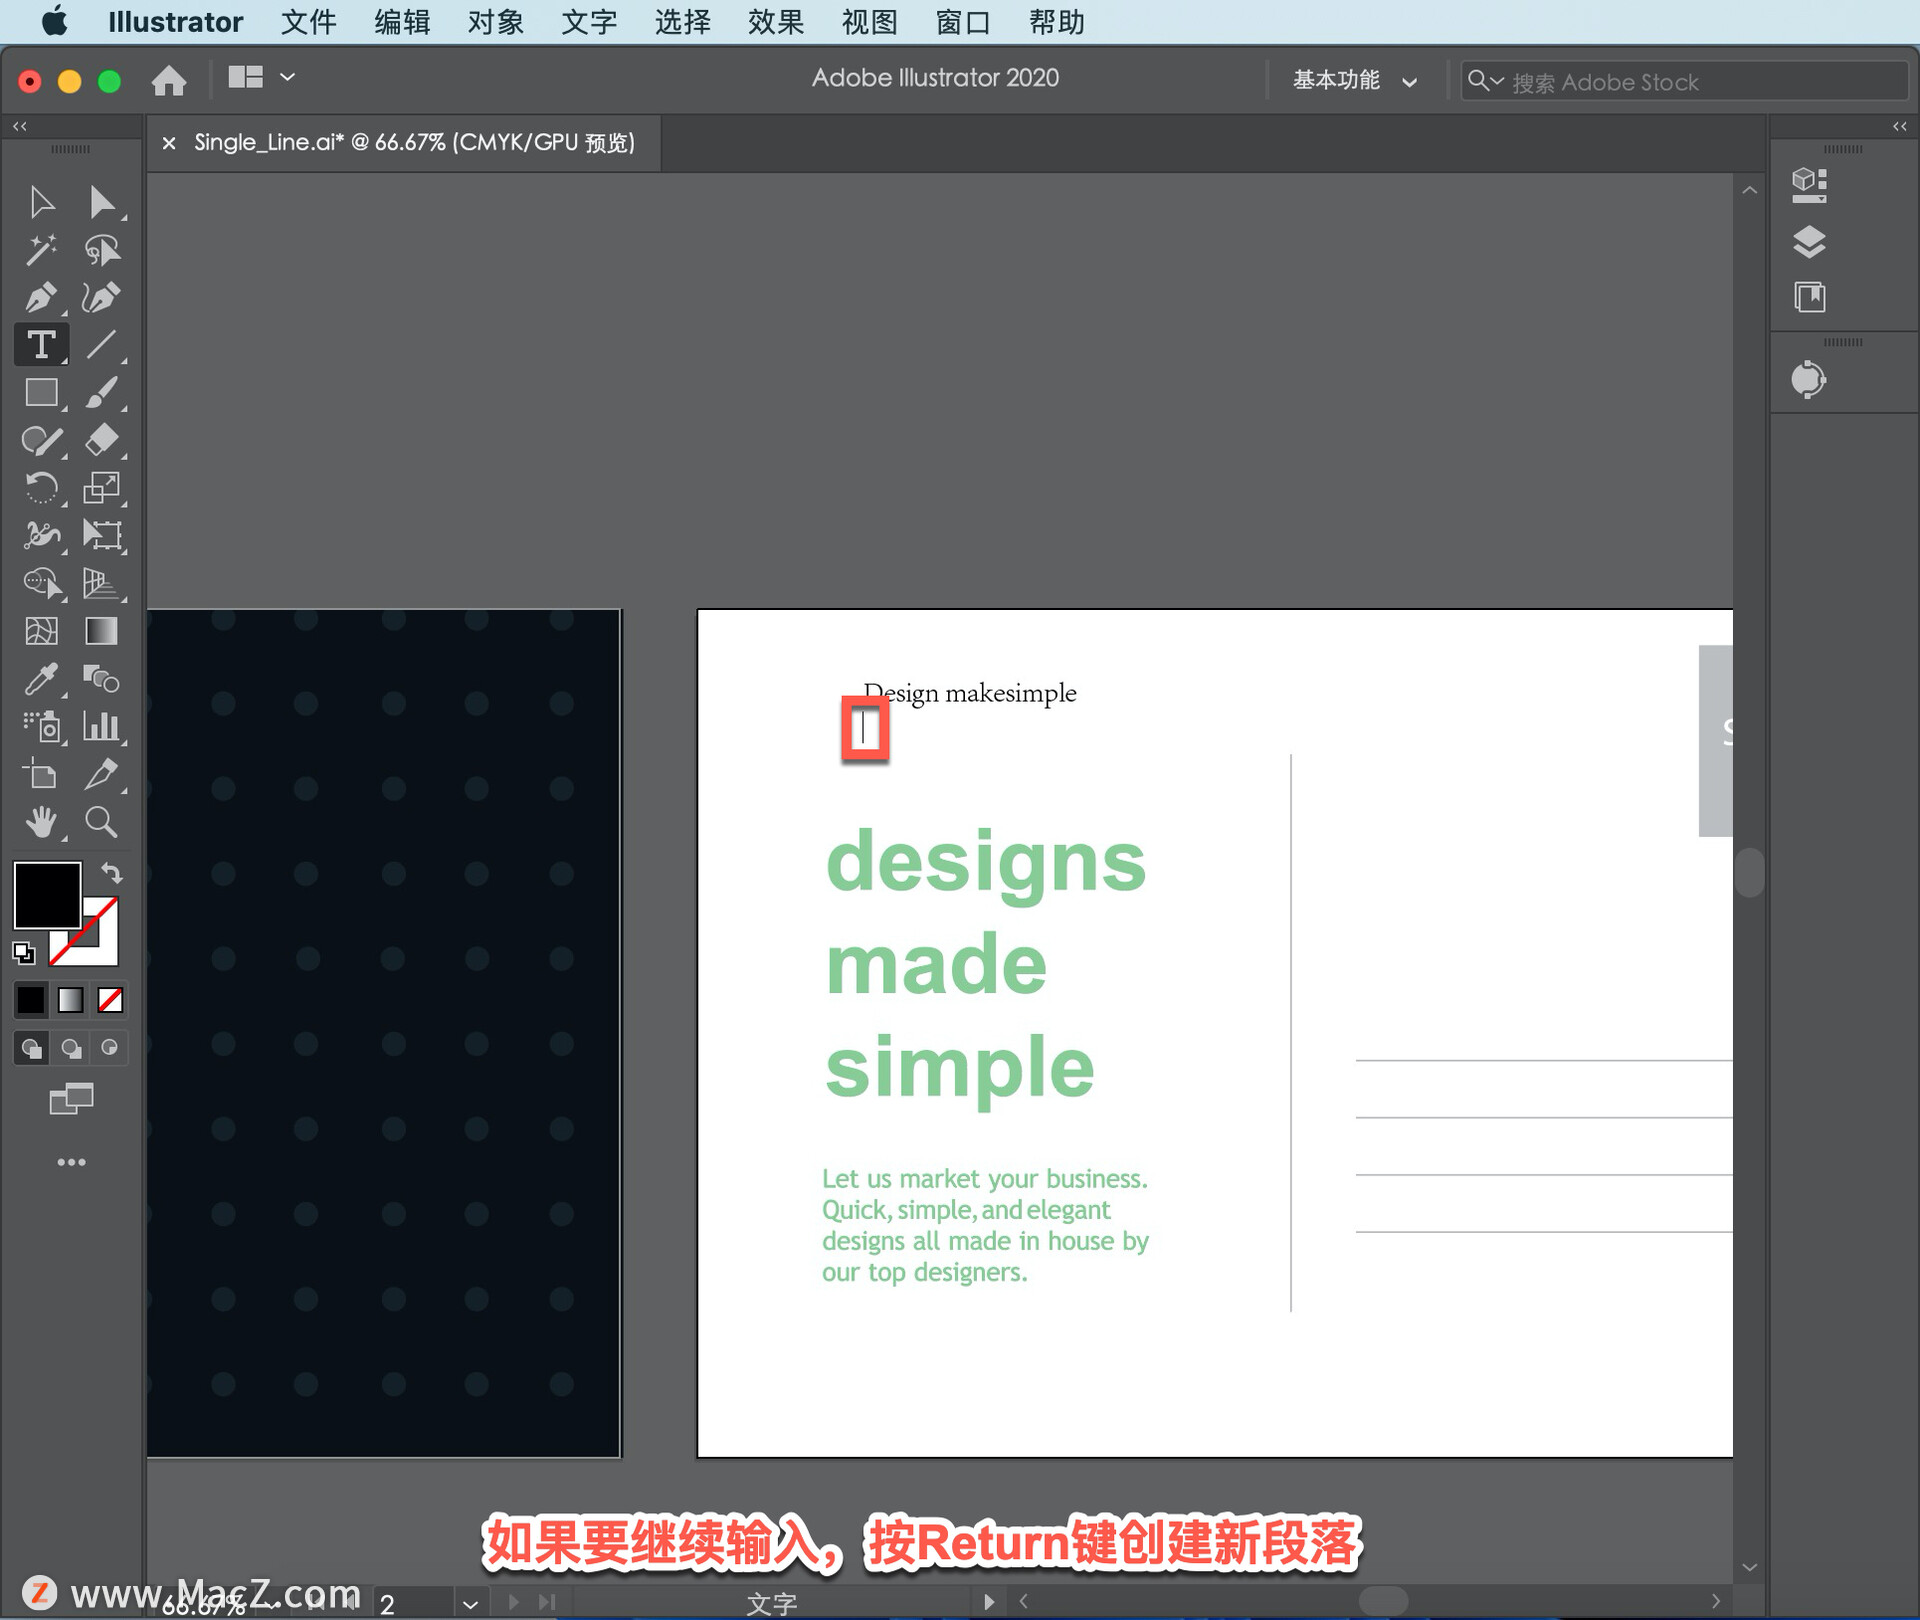Image resolution: width=1920 pixels, height=1620 pixels.
Task: Open the Layers panel icon
Action: (x=1809, y=242)
